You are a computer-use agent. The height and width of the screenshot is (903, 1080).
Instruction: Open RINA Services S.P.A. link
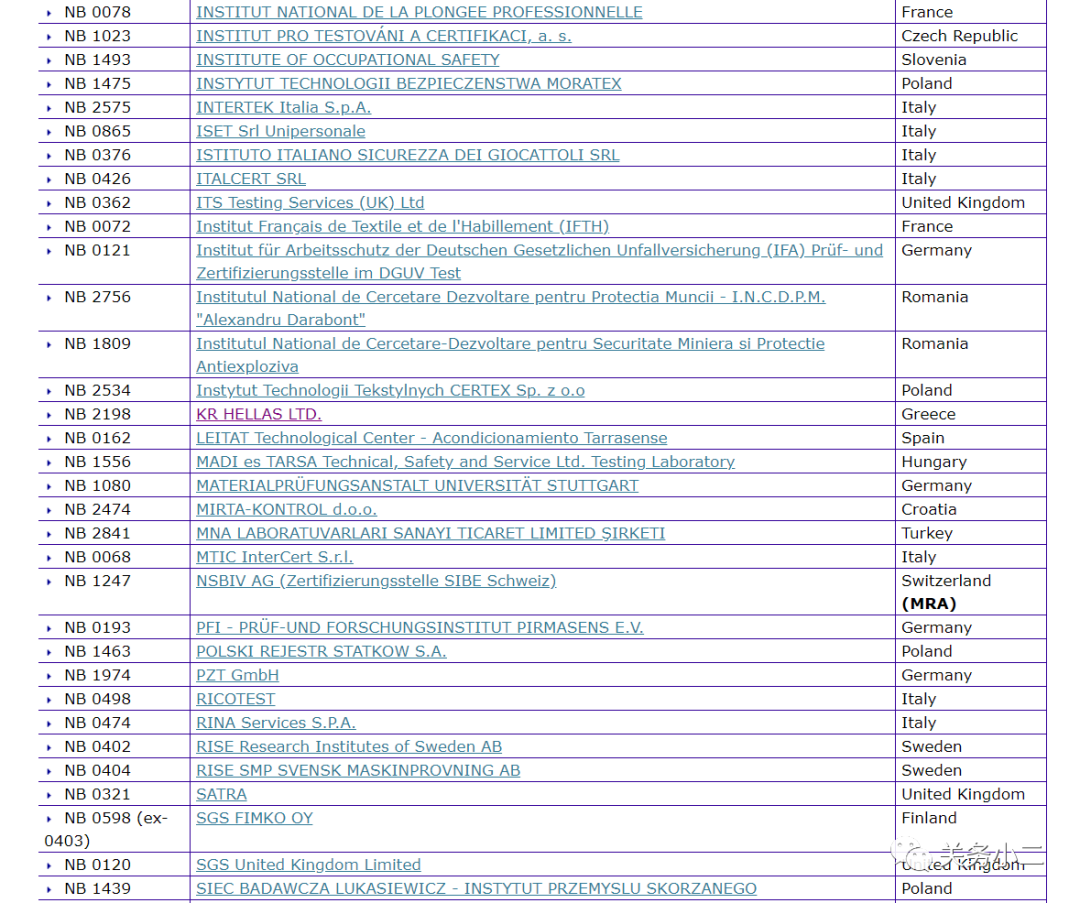[x=275, y=723]
